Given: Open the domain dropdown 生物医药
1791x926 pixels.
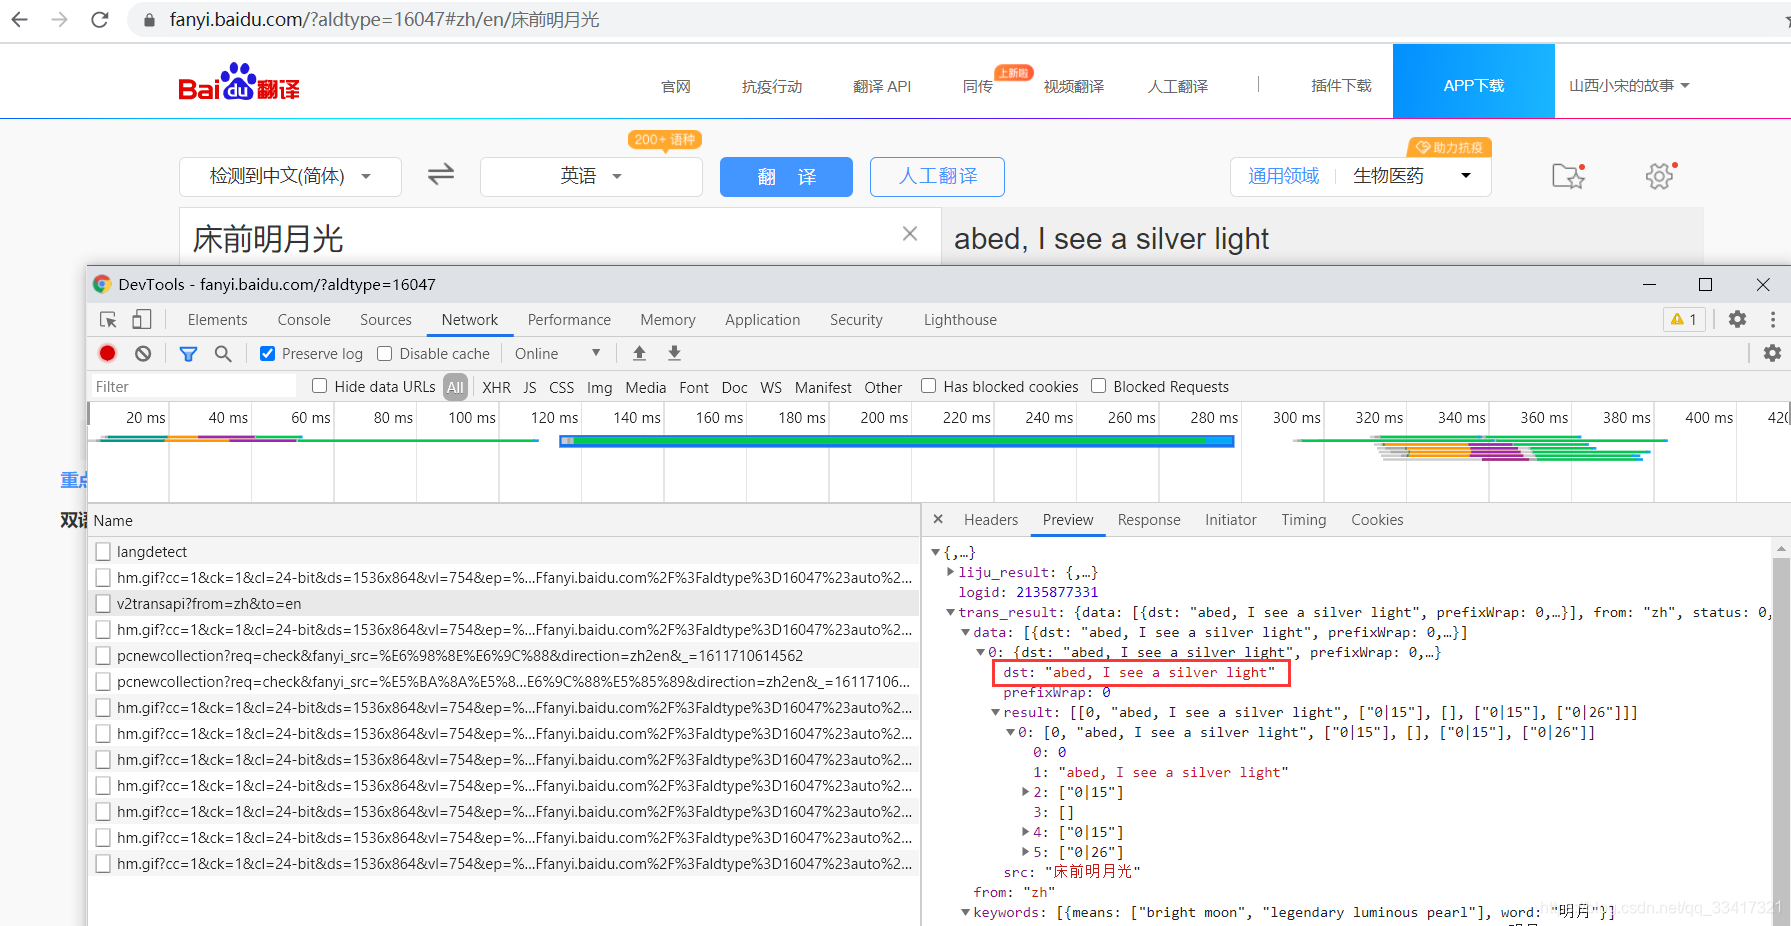Looking at the screenshot, I should click(x=1413, y=176).
